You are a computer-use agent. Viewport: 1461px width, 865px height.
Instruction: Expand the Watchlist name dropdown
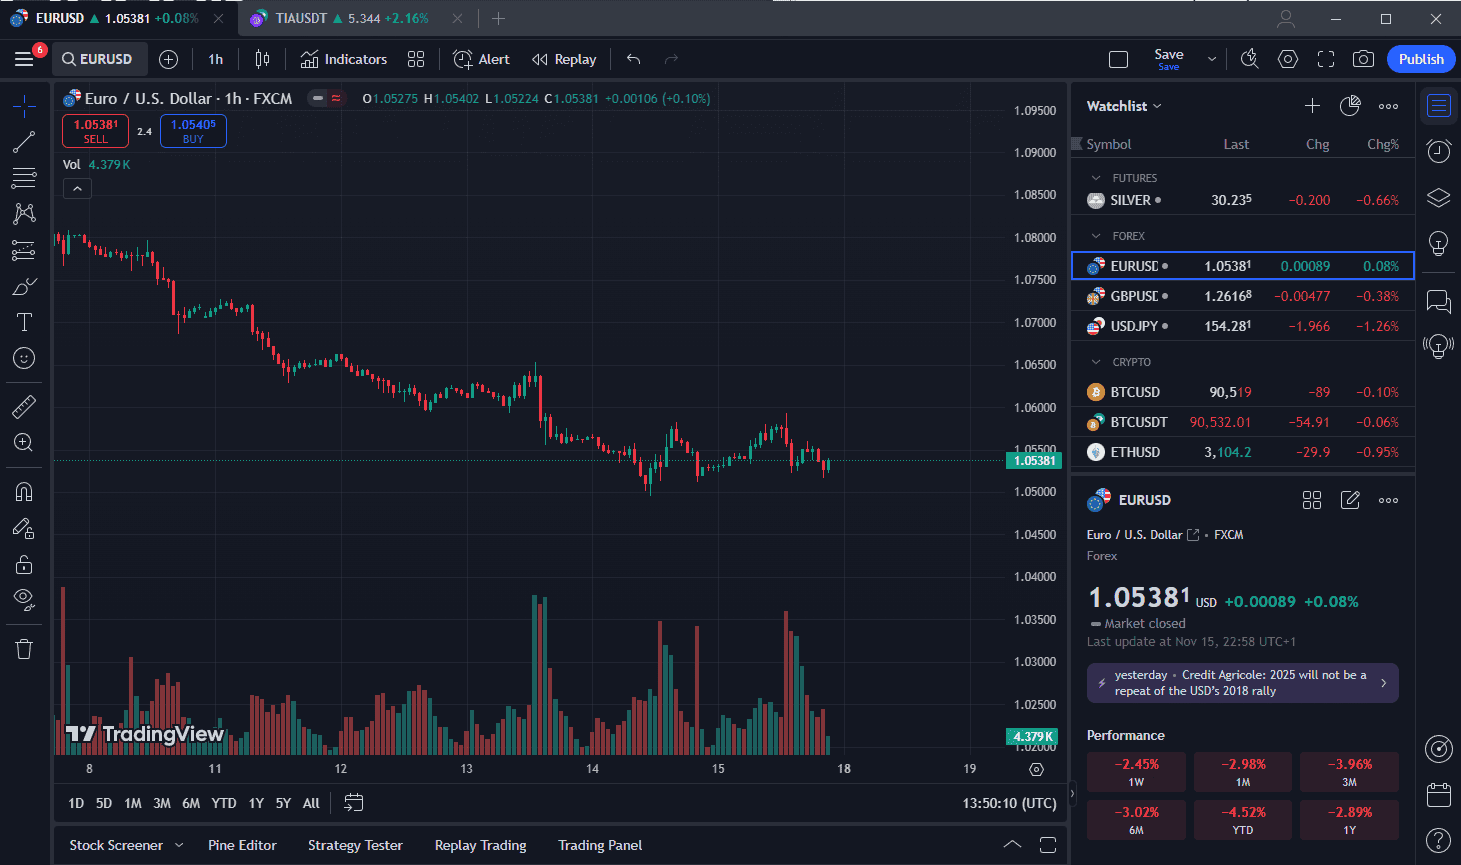point(1123,105)
